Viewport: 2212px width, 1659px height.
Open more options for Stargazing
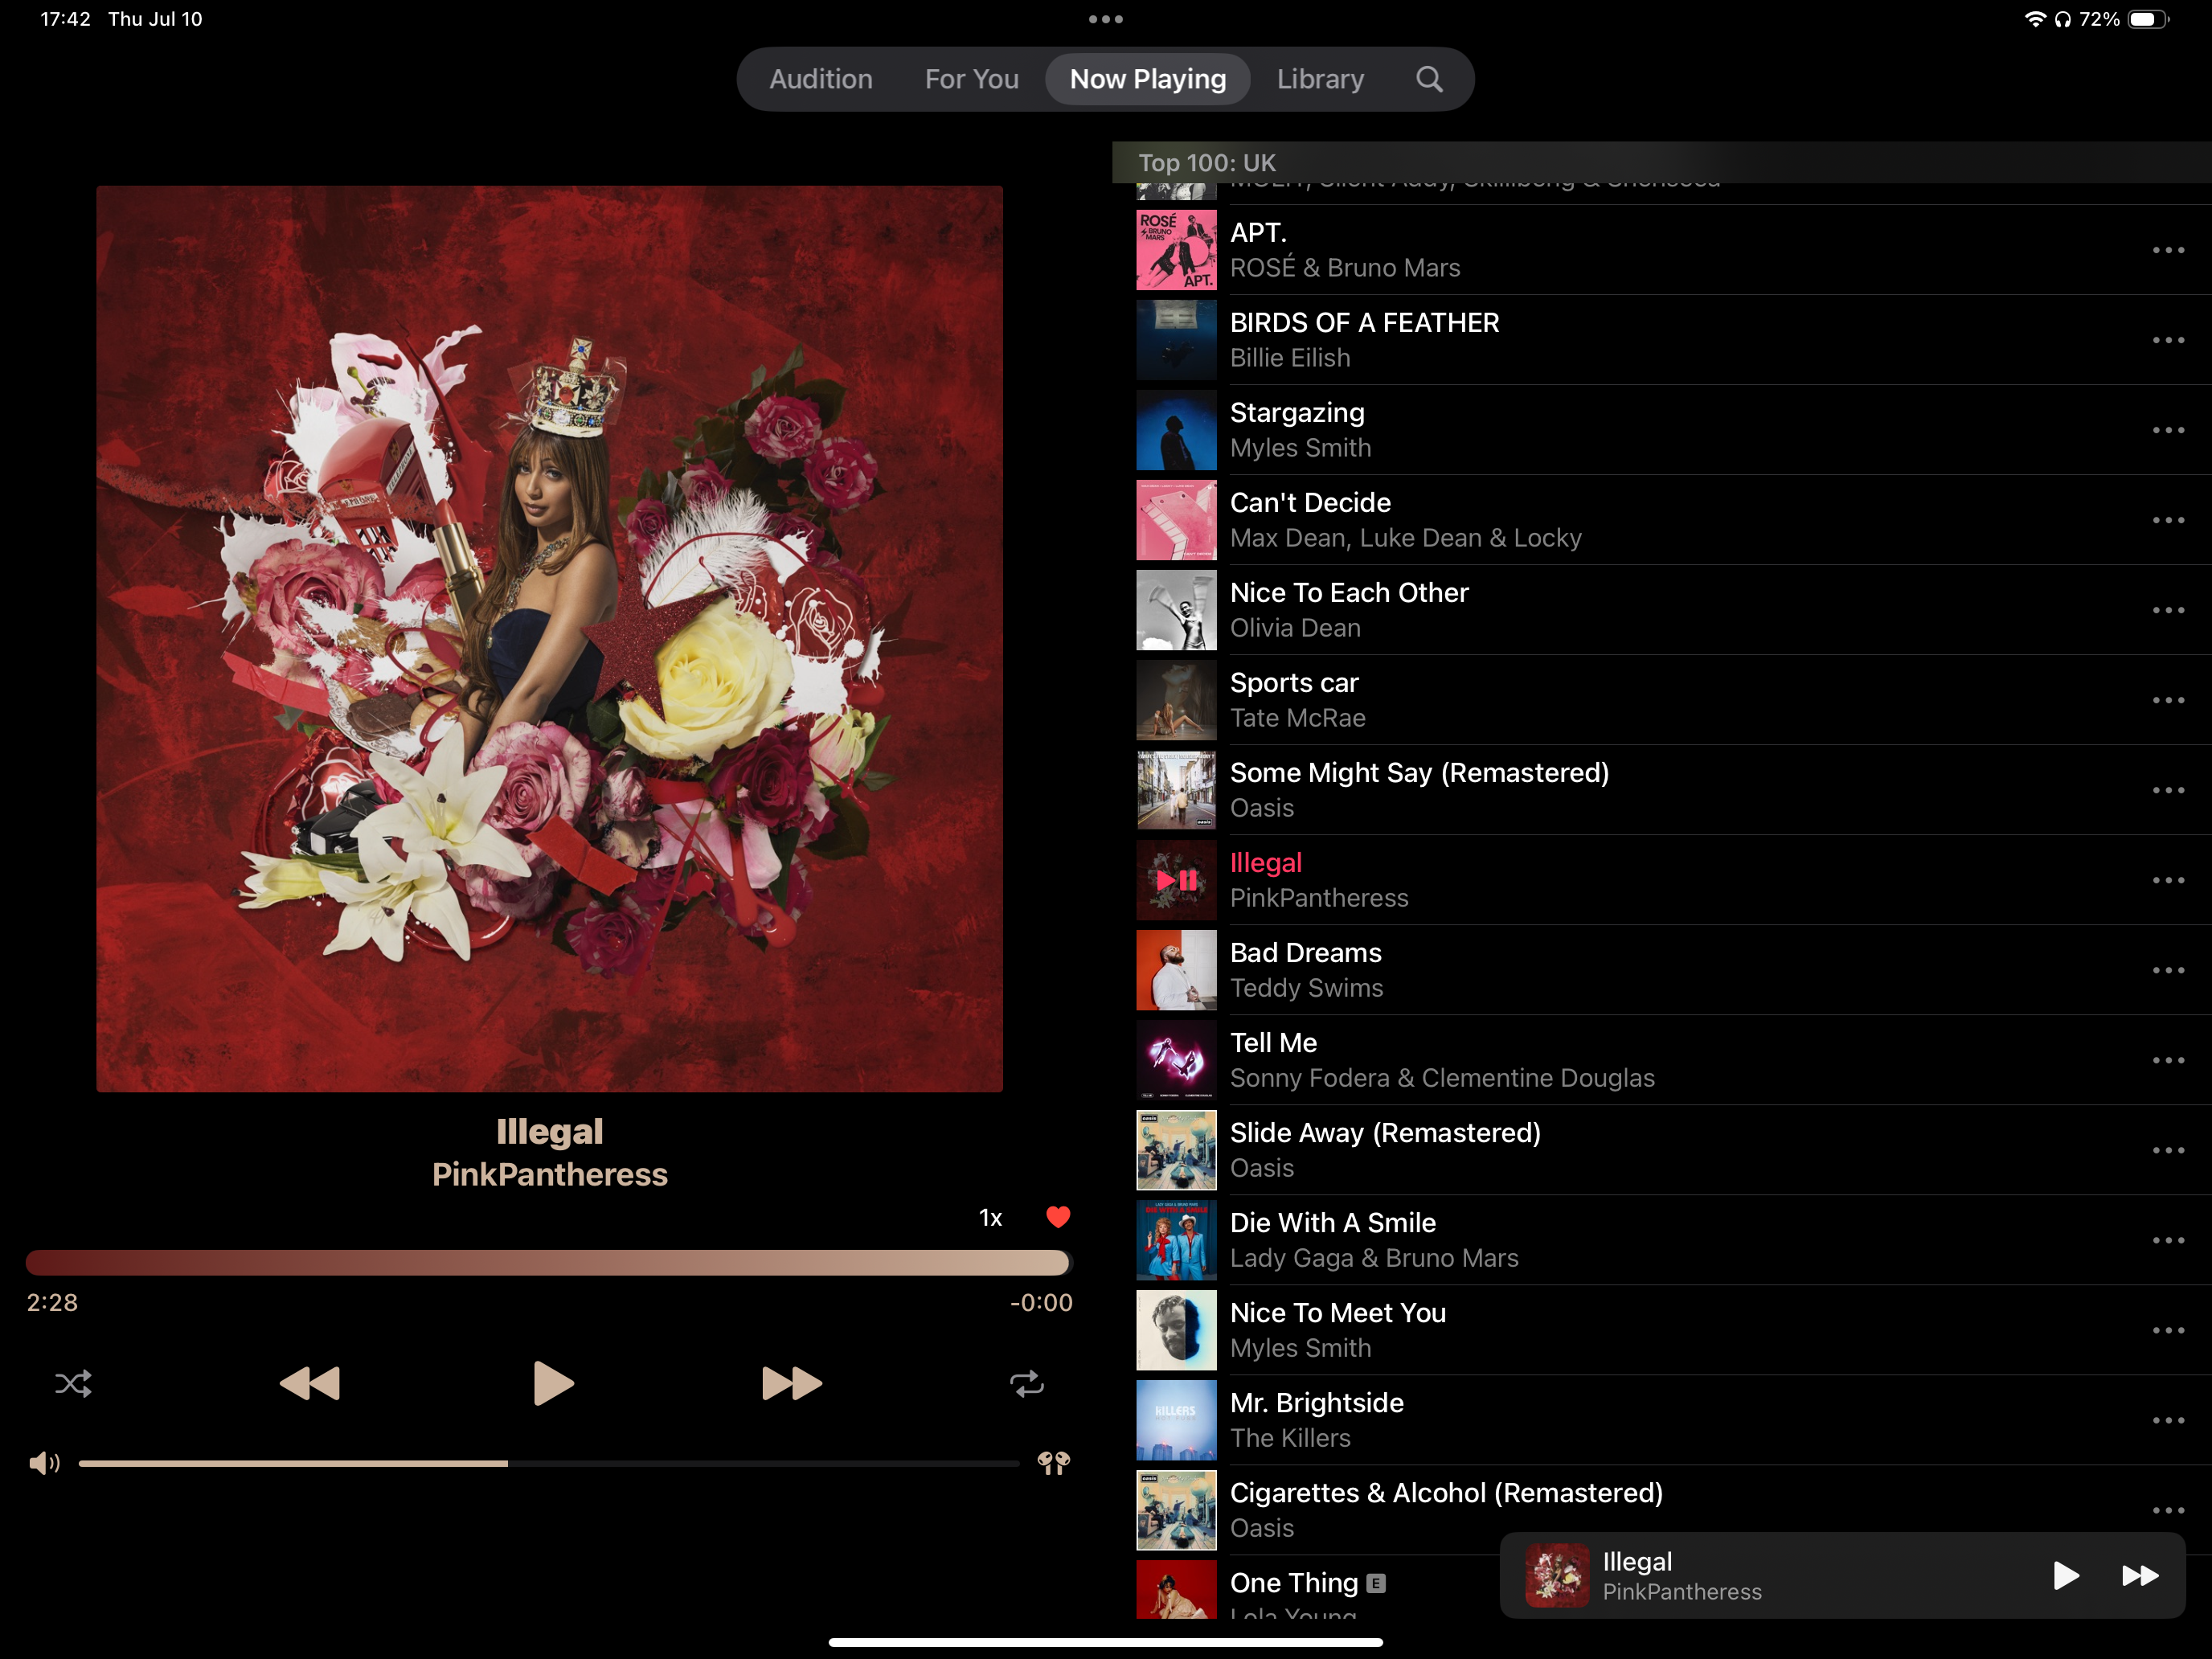(x=2168, y=430)
